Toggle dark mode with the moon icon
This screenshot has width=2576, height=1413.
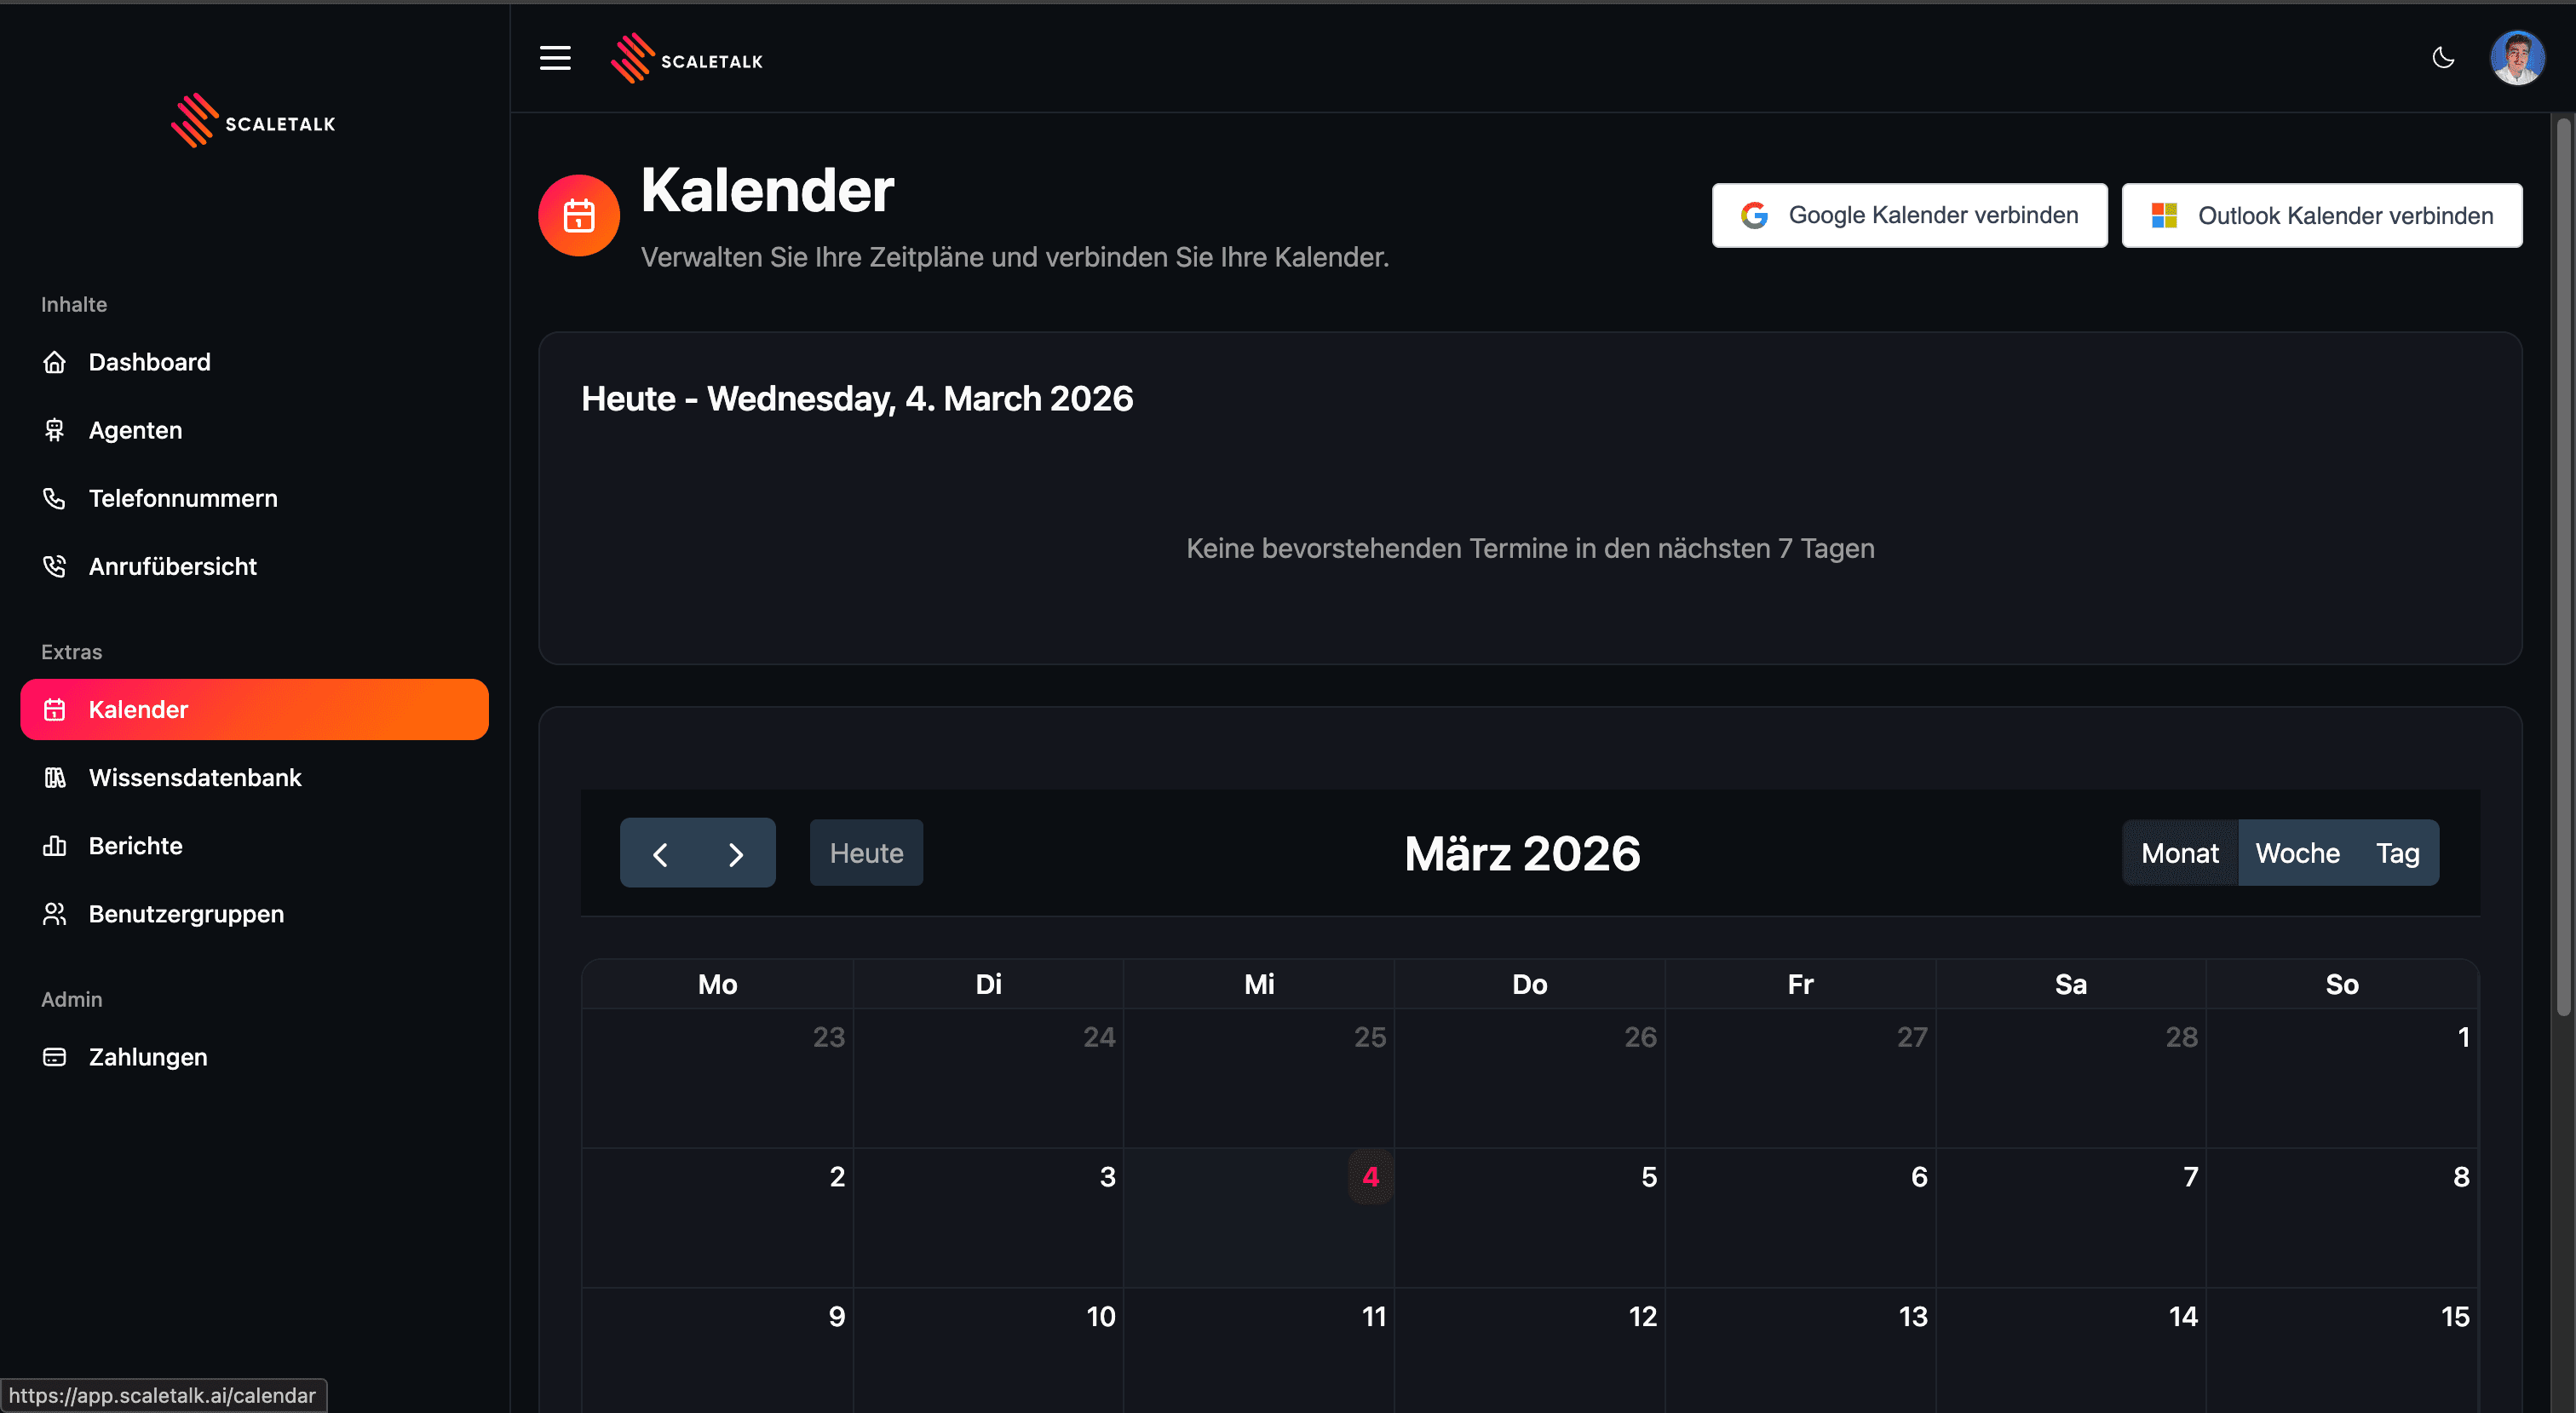(2443, 58)
